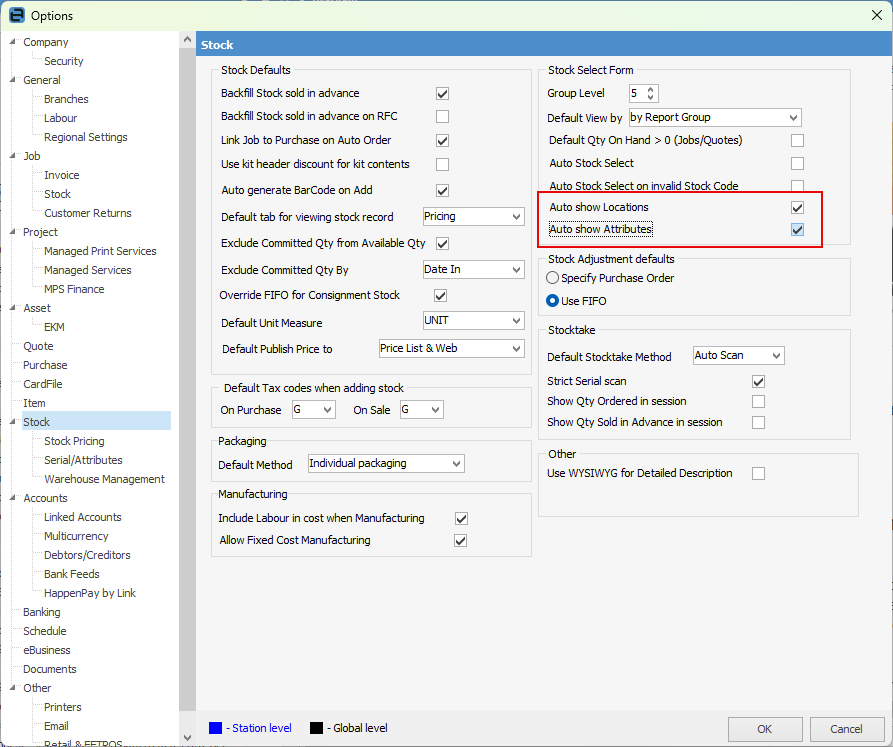Open the Default View by dropdown
893x747 pixels.
coord(793,117)
